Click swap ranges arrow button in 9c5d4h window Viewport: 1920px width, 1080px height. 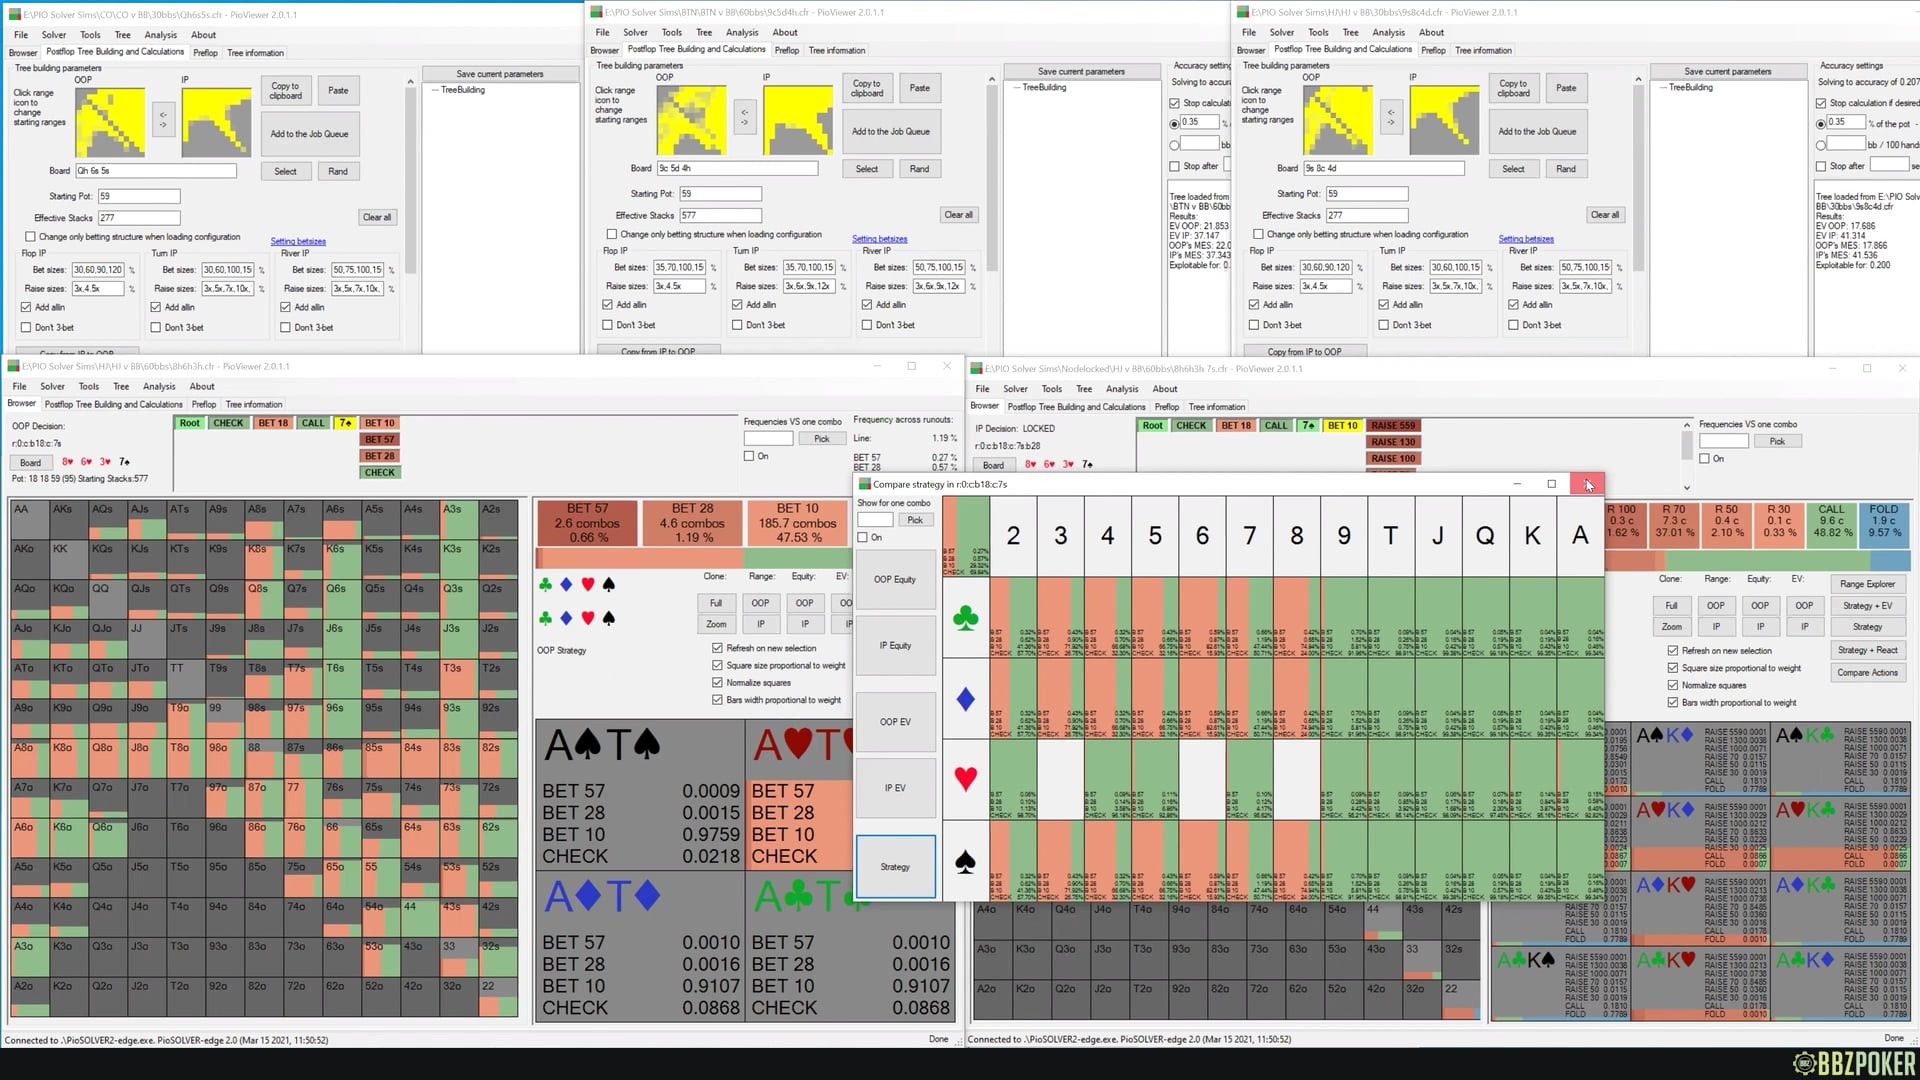coord(744,118)
